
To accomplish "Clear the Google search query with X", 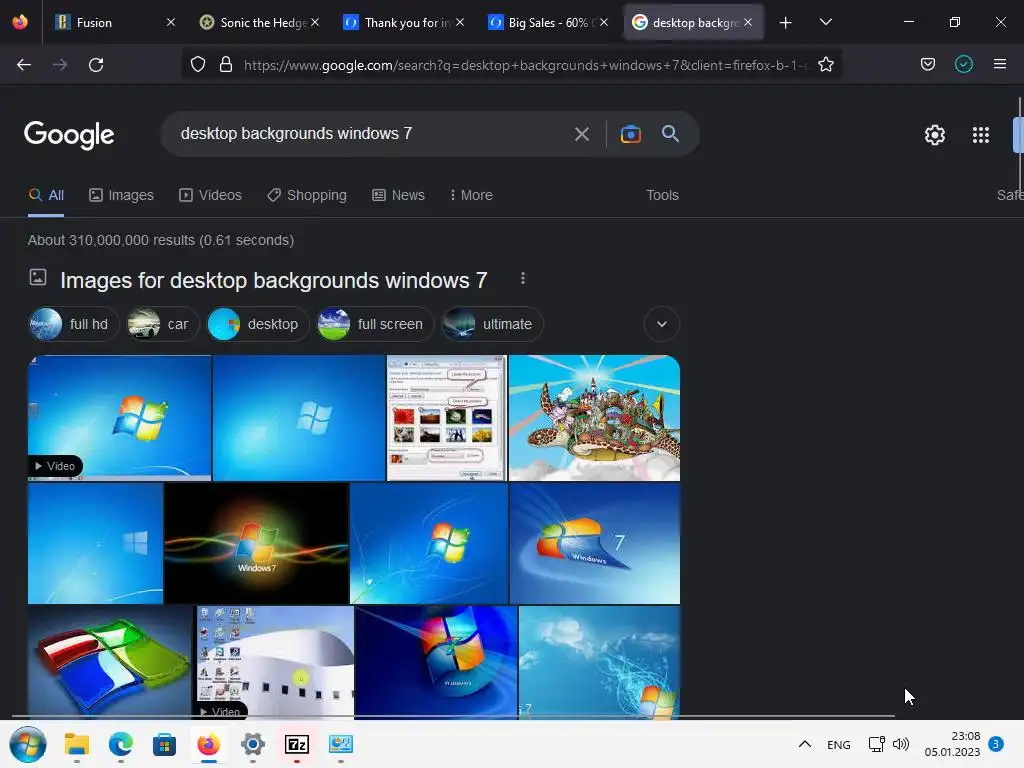I will (x=581, y=135).
